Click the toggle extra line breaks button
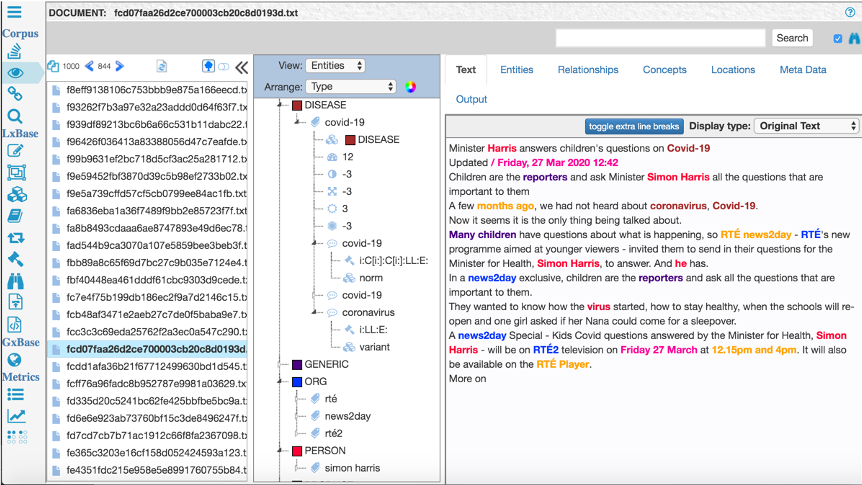The width and height of the screenshot is (862, 485). 634,126
